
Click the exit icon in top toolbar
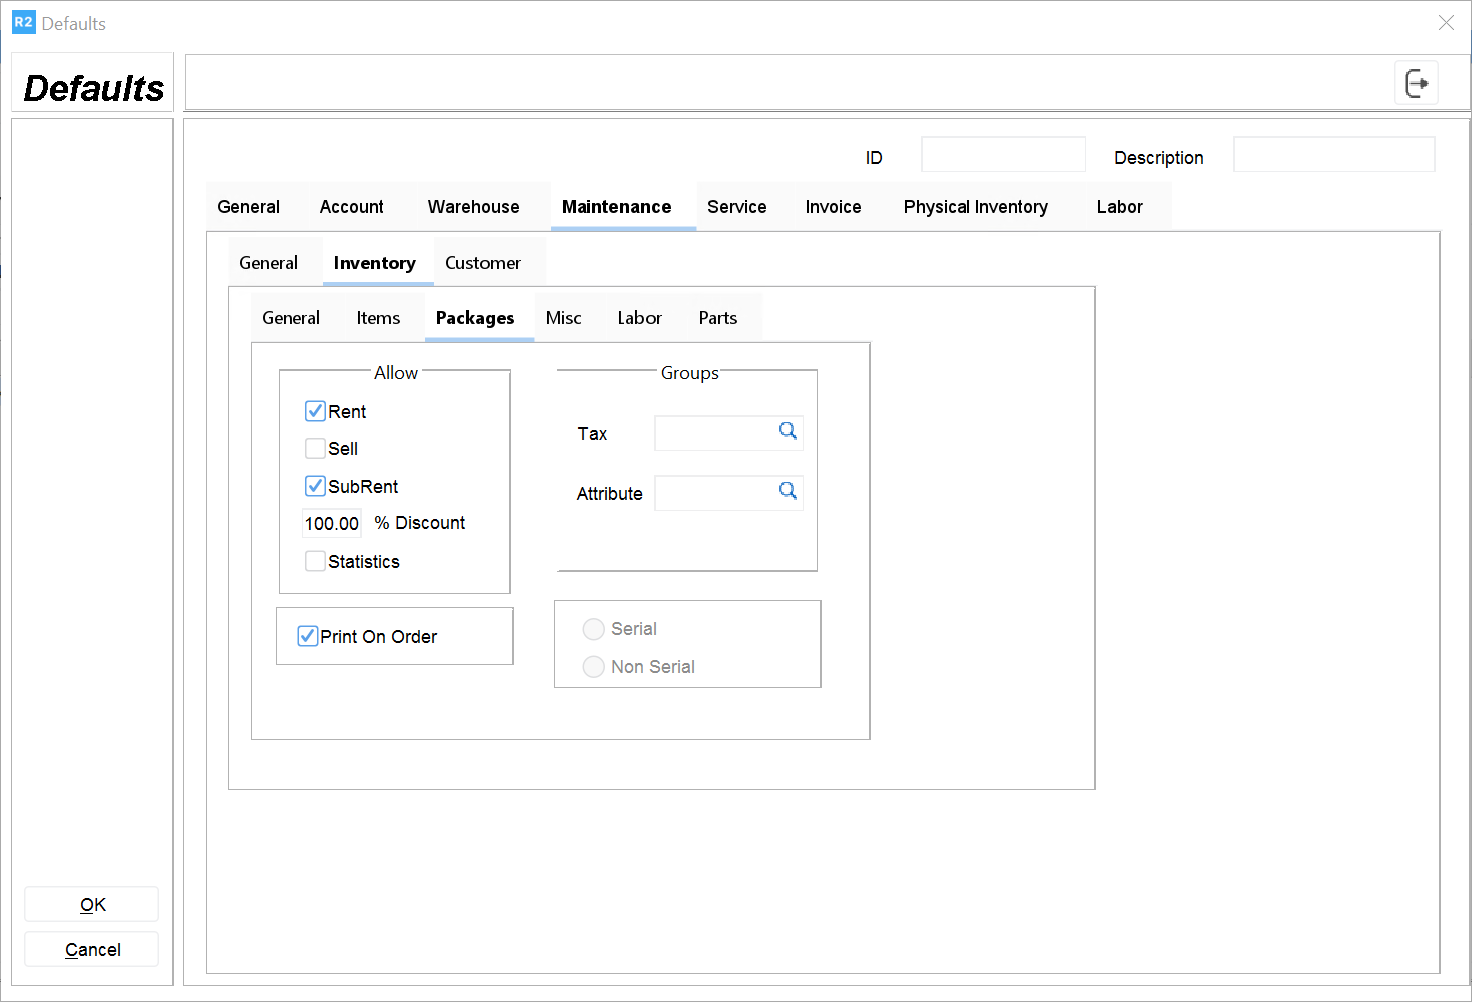pyautogui.click(x=1416, y=83)
